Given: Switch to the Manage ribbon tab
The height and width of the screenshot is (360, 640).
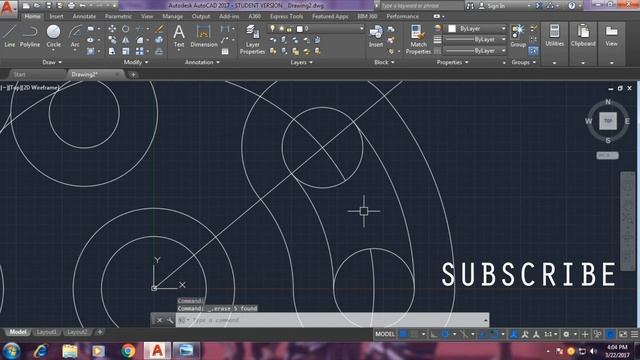Looking at the screenshot, I should point(172,16).
